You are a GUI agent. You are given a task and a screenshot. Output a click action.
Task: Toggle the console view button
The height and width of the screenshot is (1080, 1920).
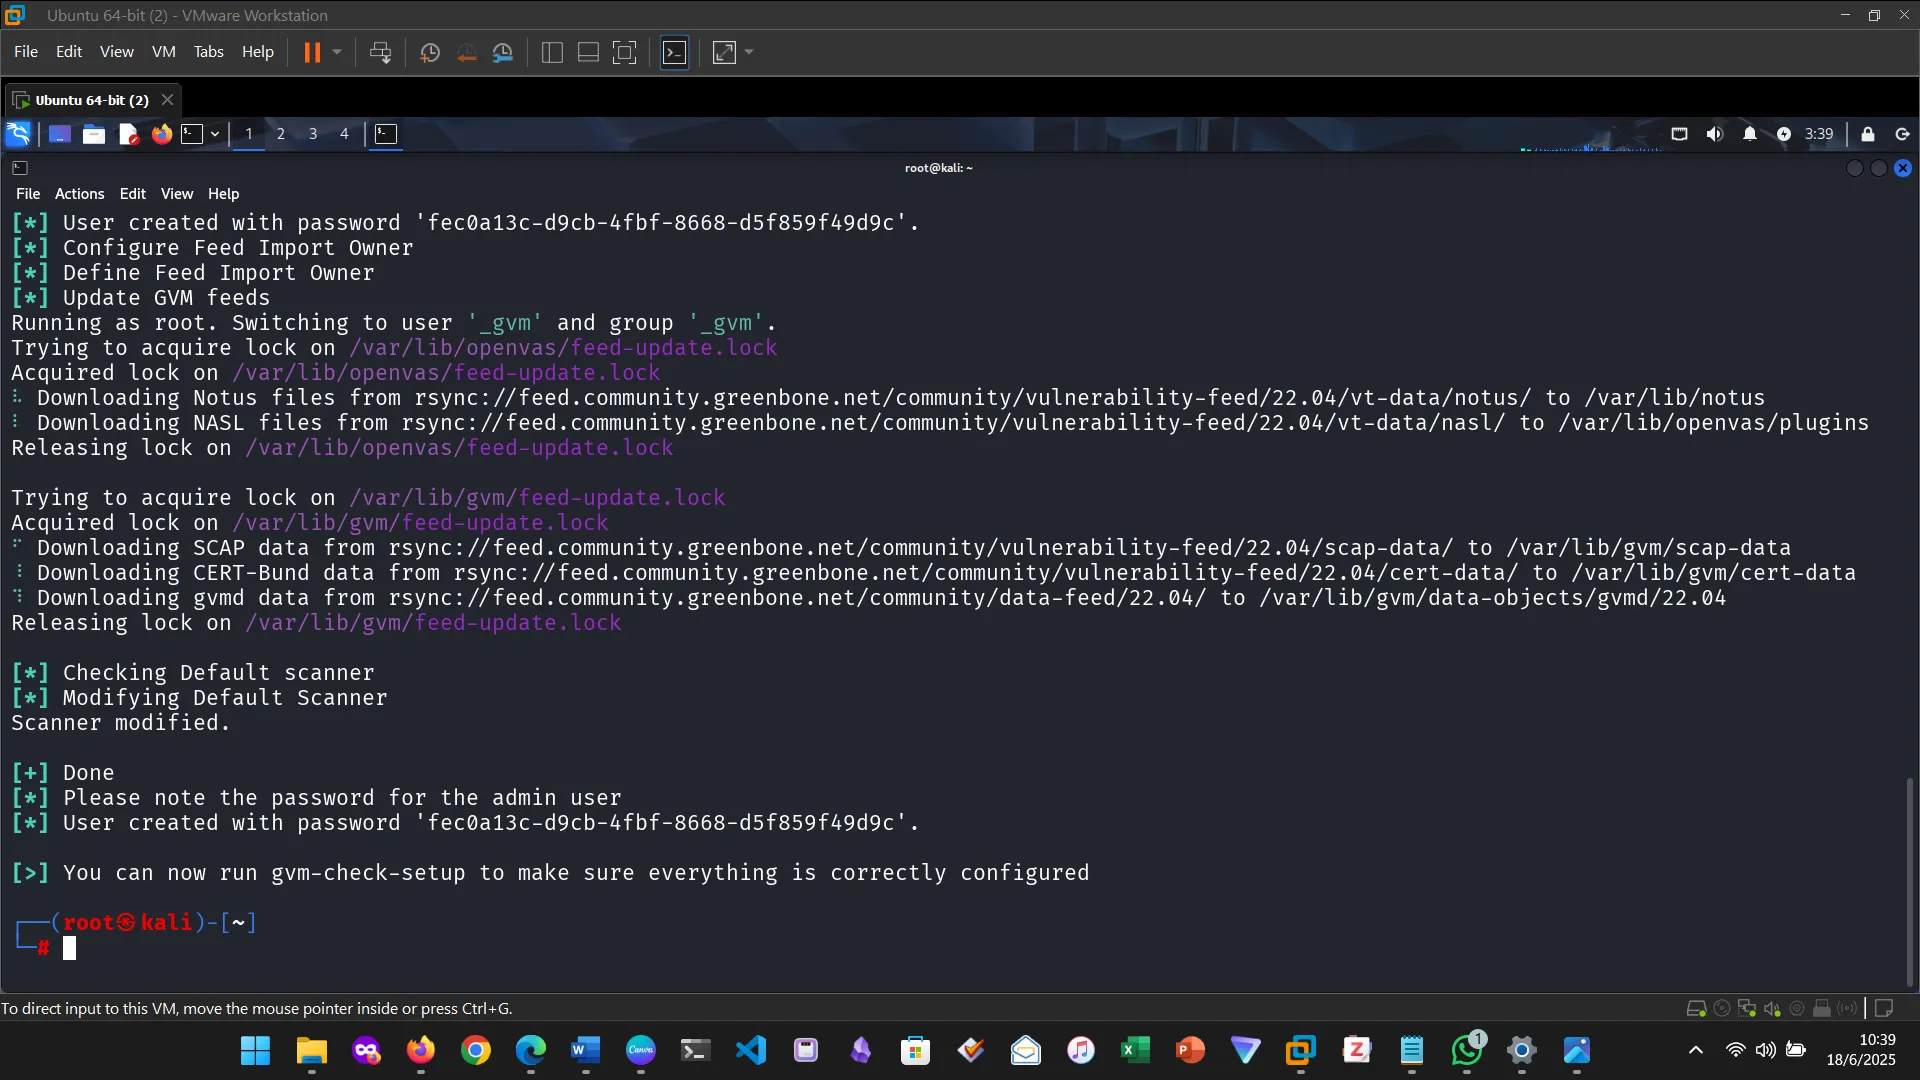tap(675, 52)
